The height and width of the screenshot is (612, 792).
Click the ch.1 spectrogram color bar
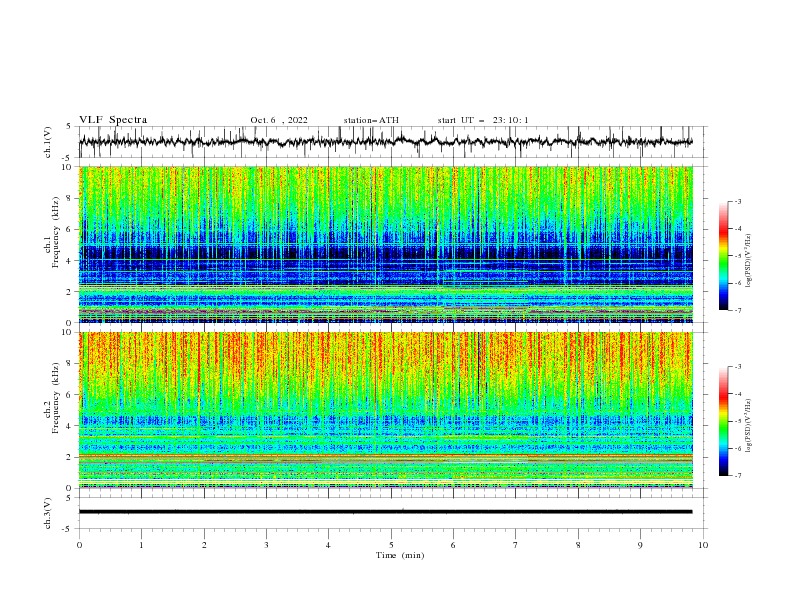[723, 256]
